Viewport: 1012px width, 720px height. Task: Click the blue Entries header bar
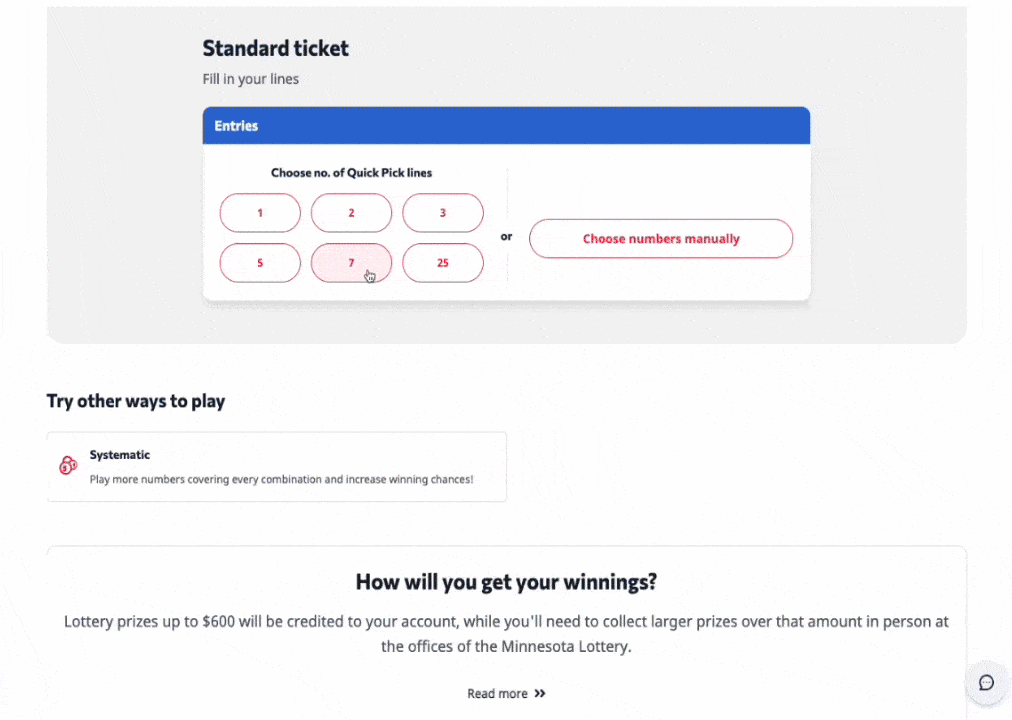[506, 127]
